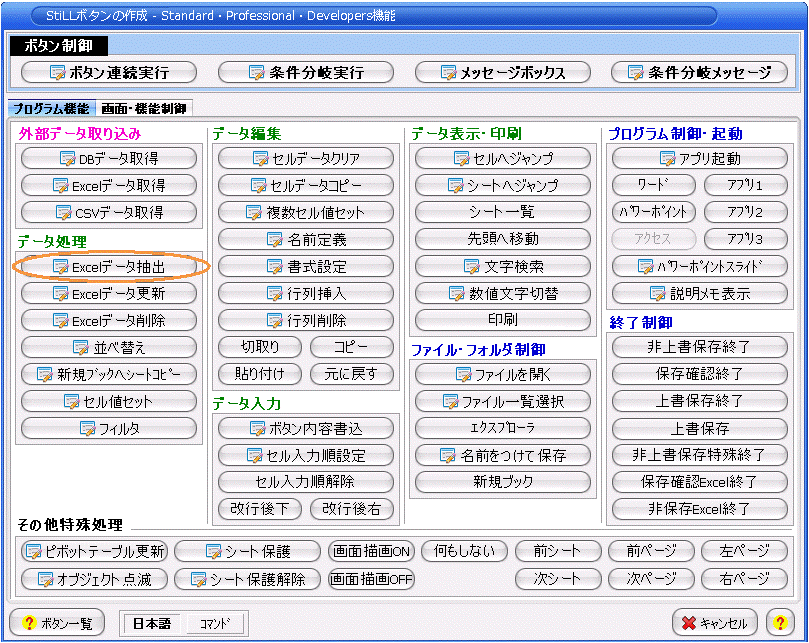Select the 切取り button
The height and width of the screenshot is (643, 809).
tap(260, 347)
